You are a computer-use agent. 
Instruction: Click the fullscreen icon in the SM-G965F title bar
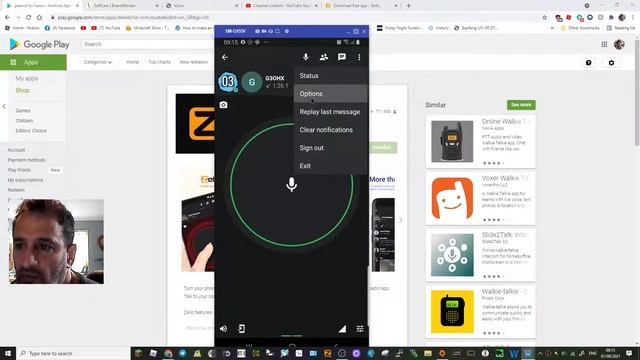point(277,31)
